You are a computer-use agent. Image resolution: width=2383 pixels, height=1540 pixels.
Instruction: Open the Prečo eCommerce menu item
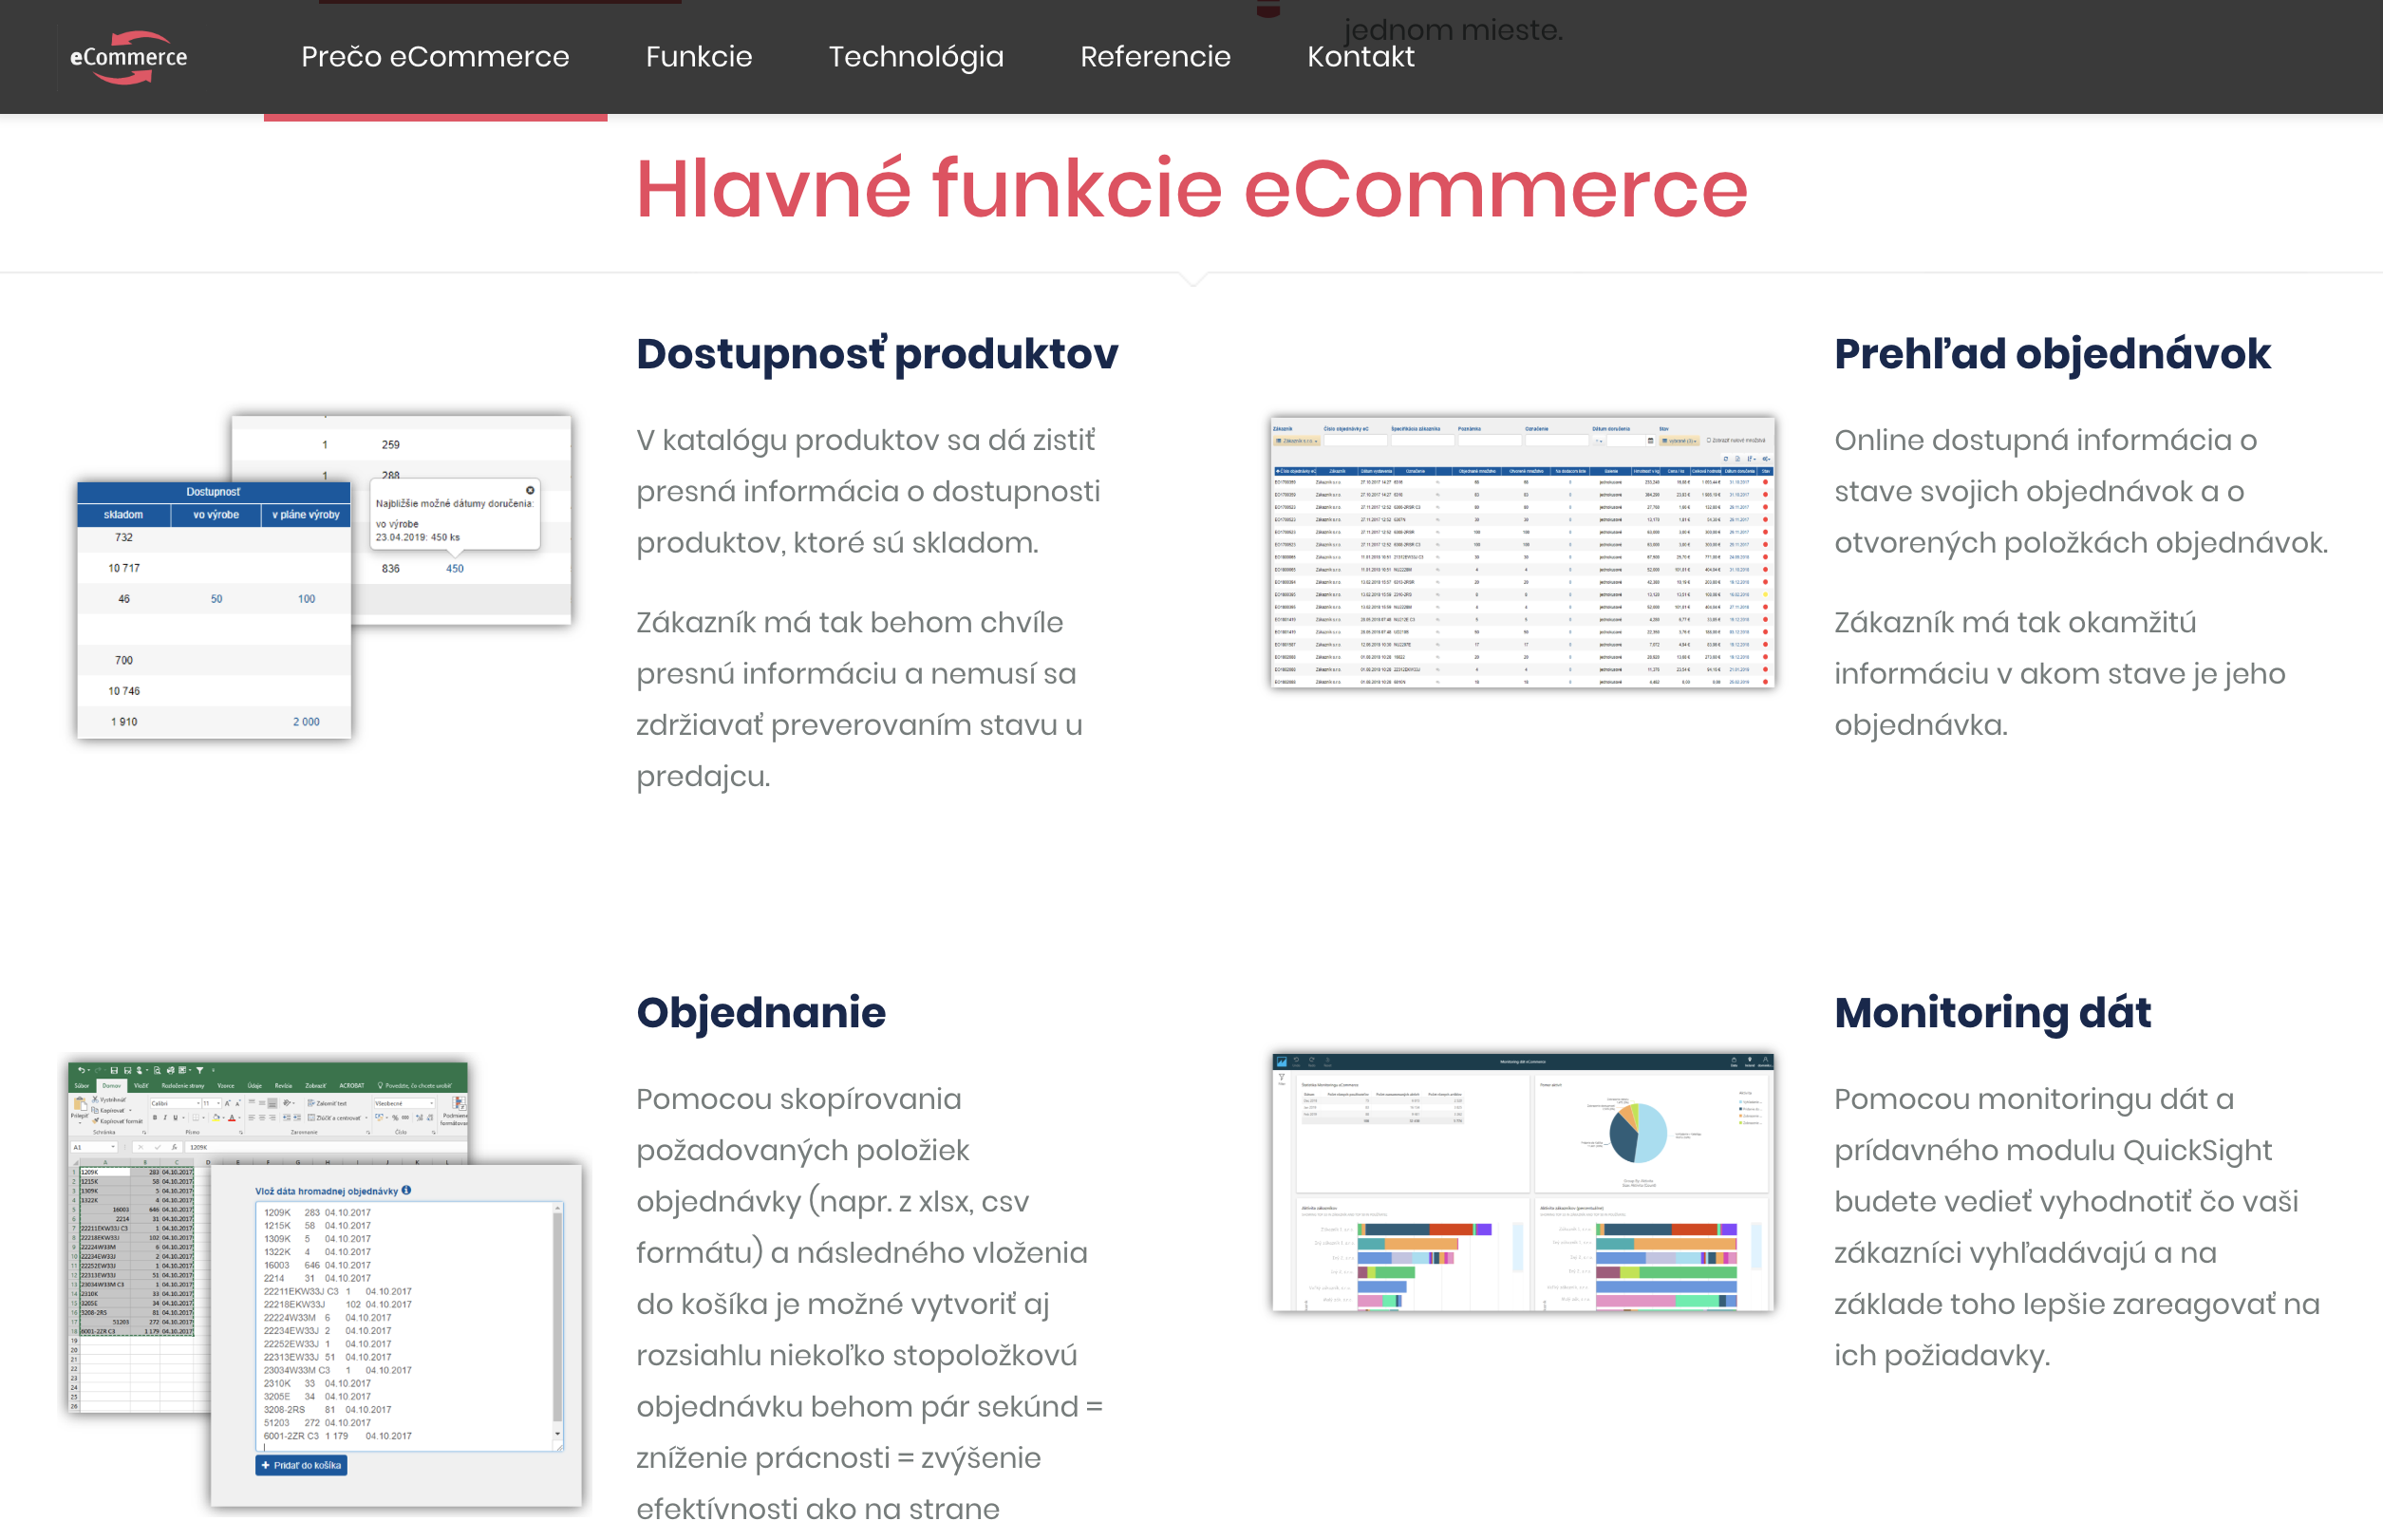pos(435,57)
